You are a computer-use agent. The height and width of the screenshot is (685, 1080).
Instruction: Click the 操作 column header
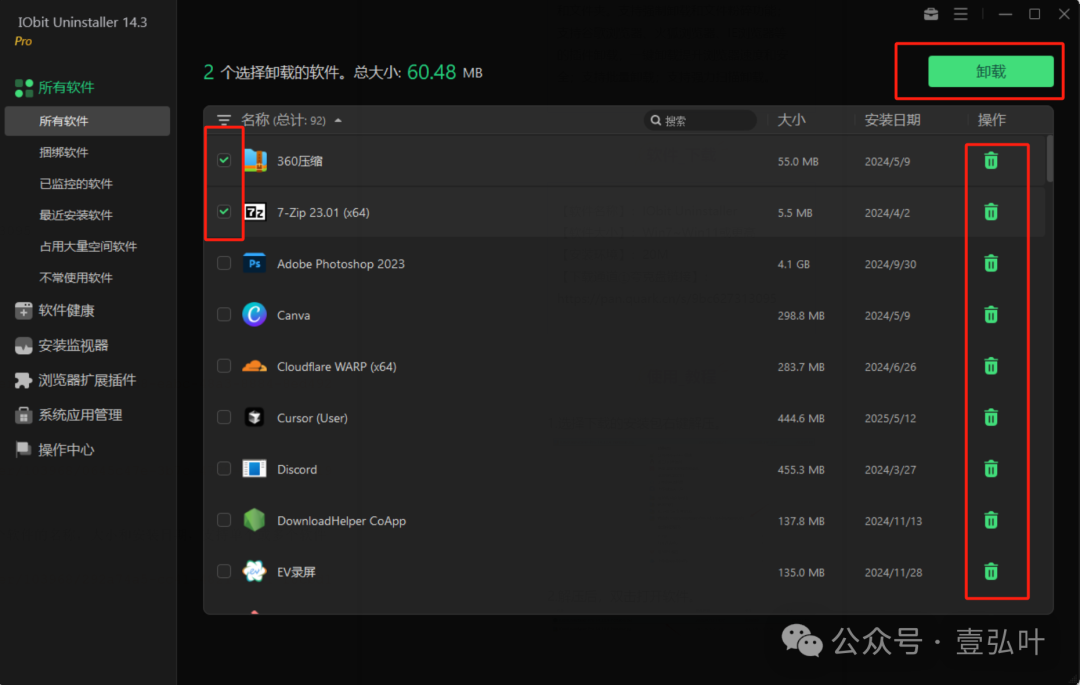tap(991, 120)
